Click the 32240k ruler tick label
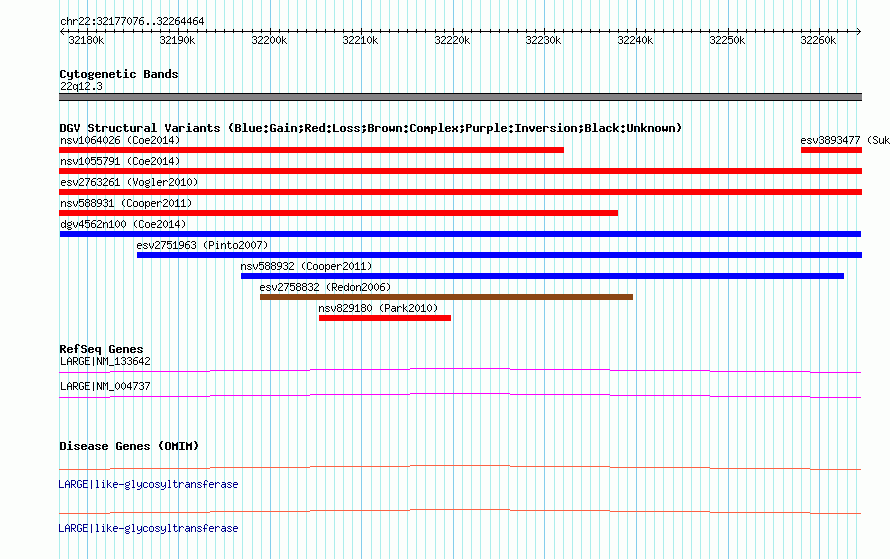Viewport: 890px width, 559px height. [635, 40]
